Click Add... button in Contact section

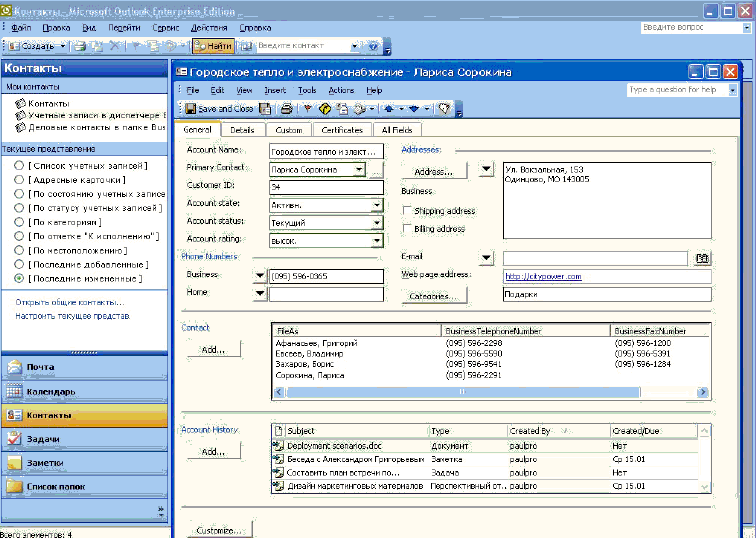coord(214,350)
